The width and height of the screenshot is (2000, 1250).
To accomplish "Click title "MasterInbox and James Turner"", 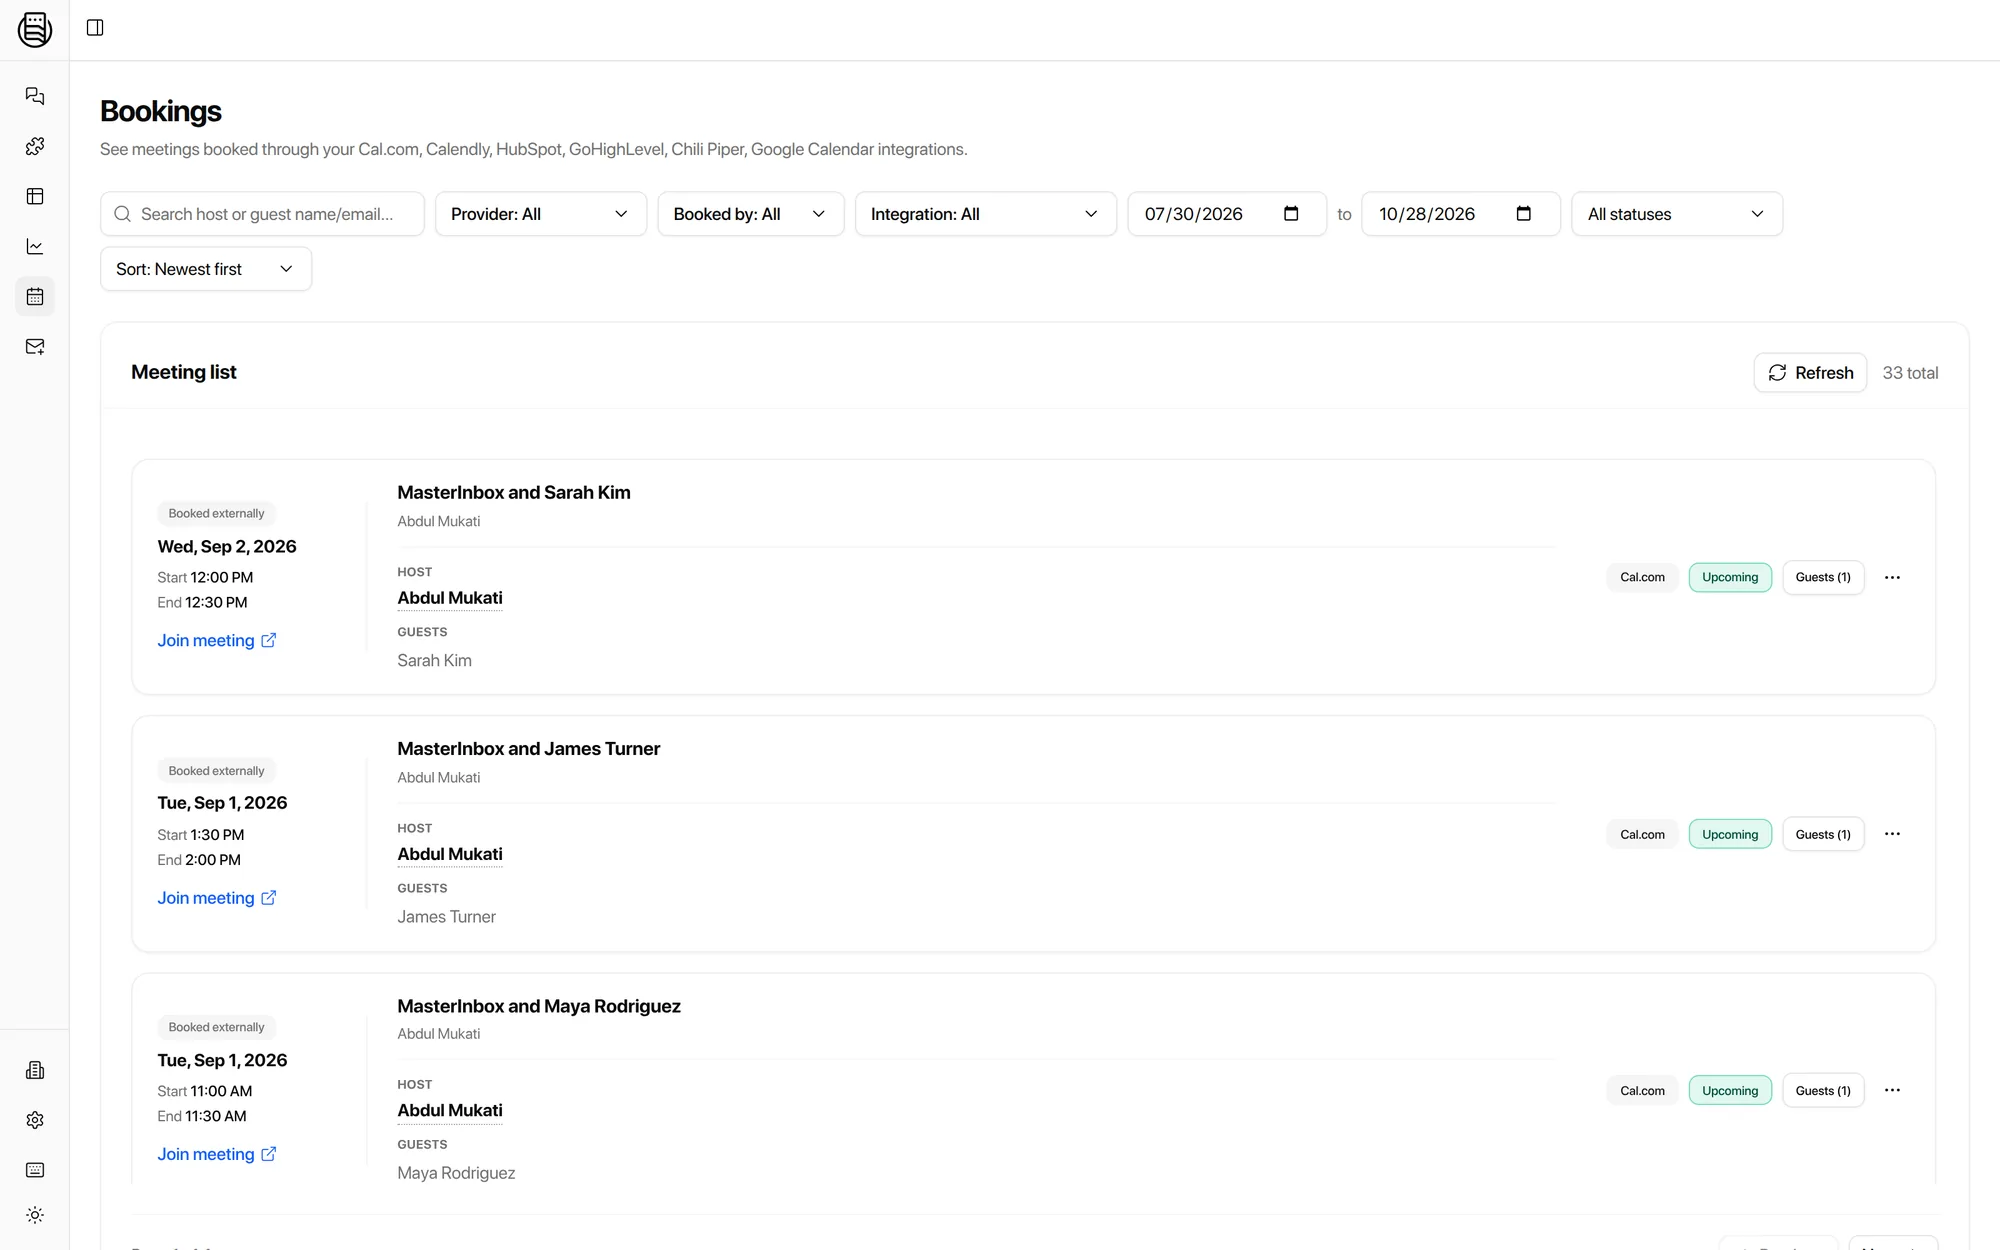I will click(529, 748).
